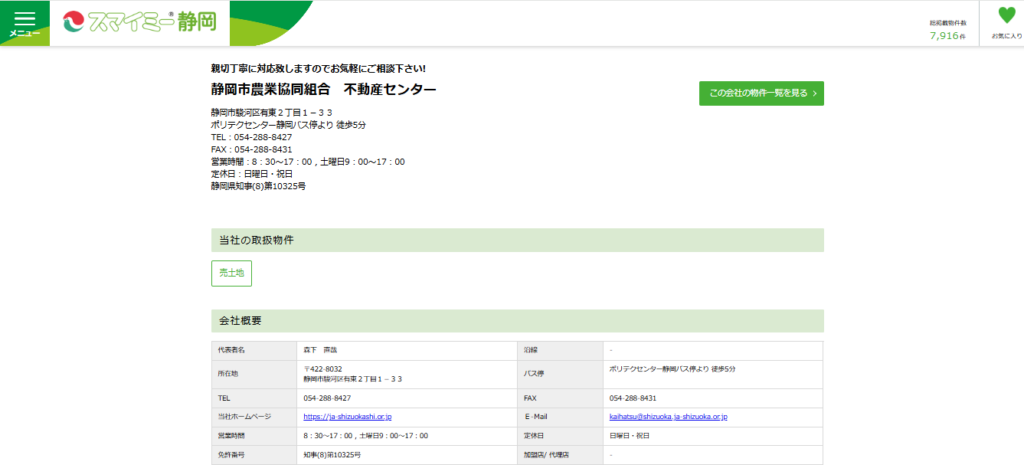Click the 静岡県知事(8)第10325号 license text
The width and height of the screenshot is (1024, 465).
tap(258, 186)
